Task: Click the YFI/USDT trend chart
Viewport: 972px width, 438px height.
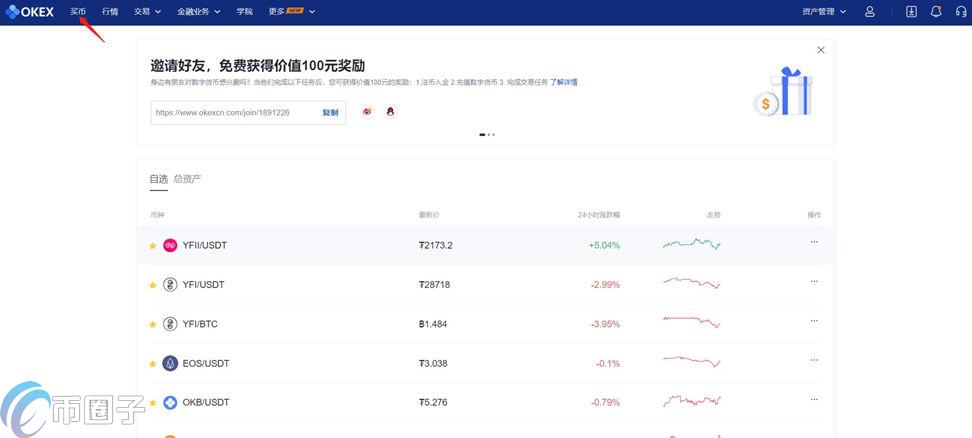Action: [x=692, y=283]
